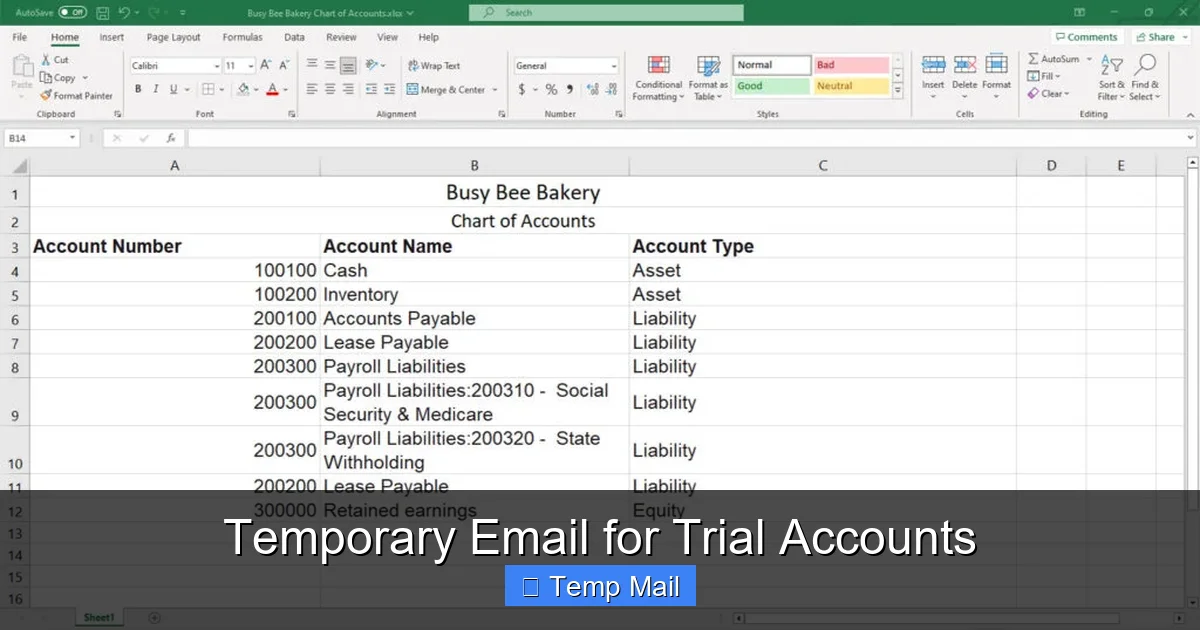Apply the Normal cell style
The image size is (1200, 630).
click(x=772, y=65)
